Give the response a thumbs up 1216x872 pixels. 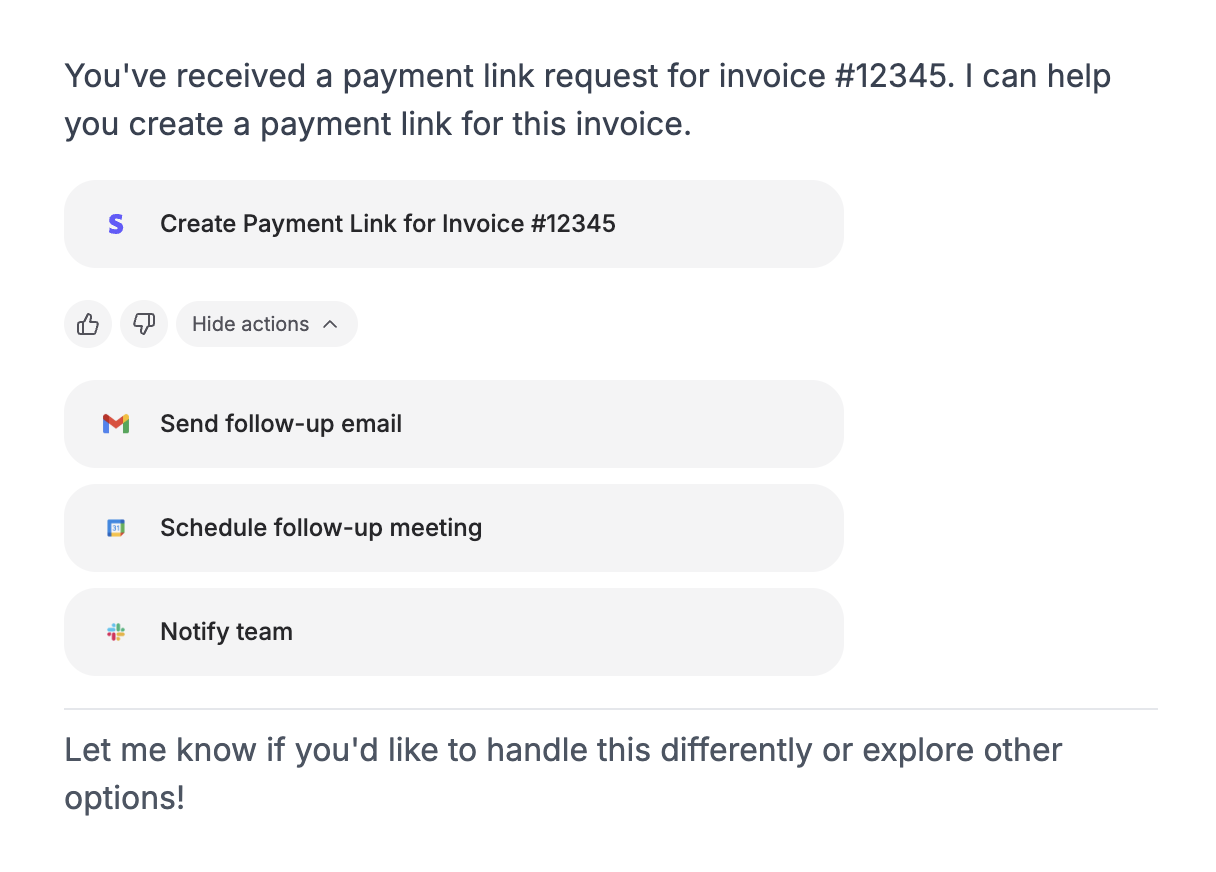click(88, 324)
